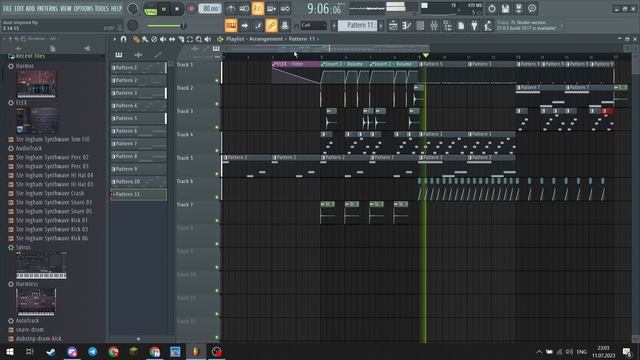Select the Mute tool in playlist
Image resolution: width=640 pixels, height=360 pixels.
[x=163, y=39]
